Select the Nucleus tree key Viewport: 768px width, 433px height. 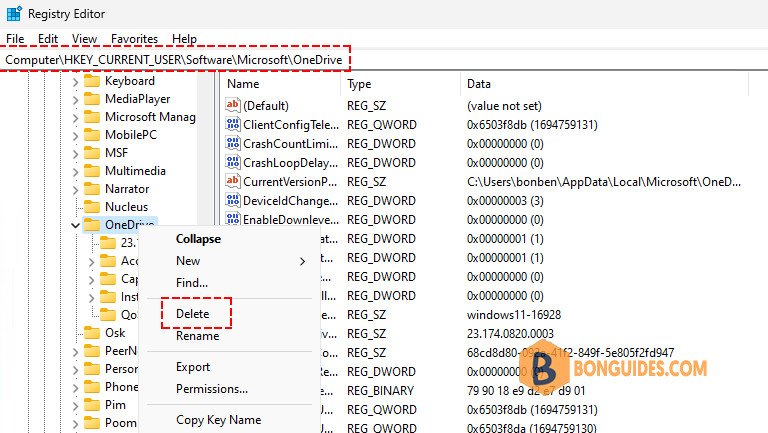pos(126,207)
